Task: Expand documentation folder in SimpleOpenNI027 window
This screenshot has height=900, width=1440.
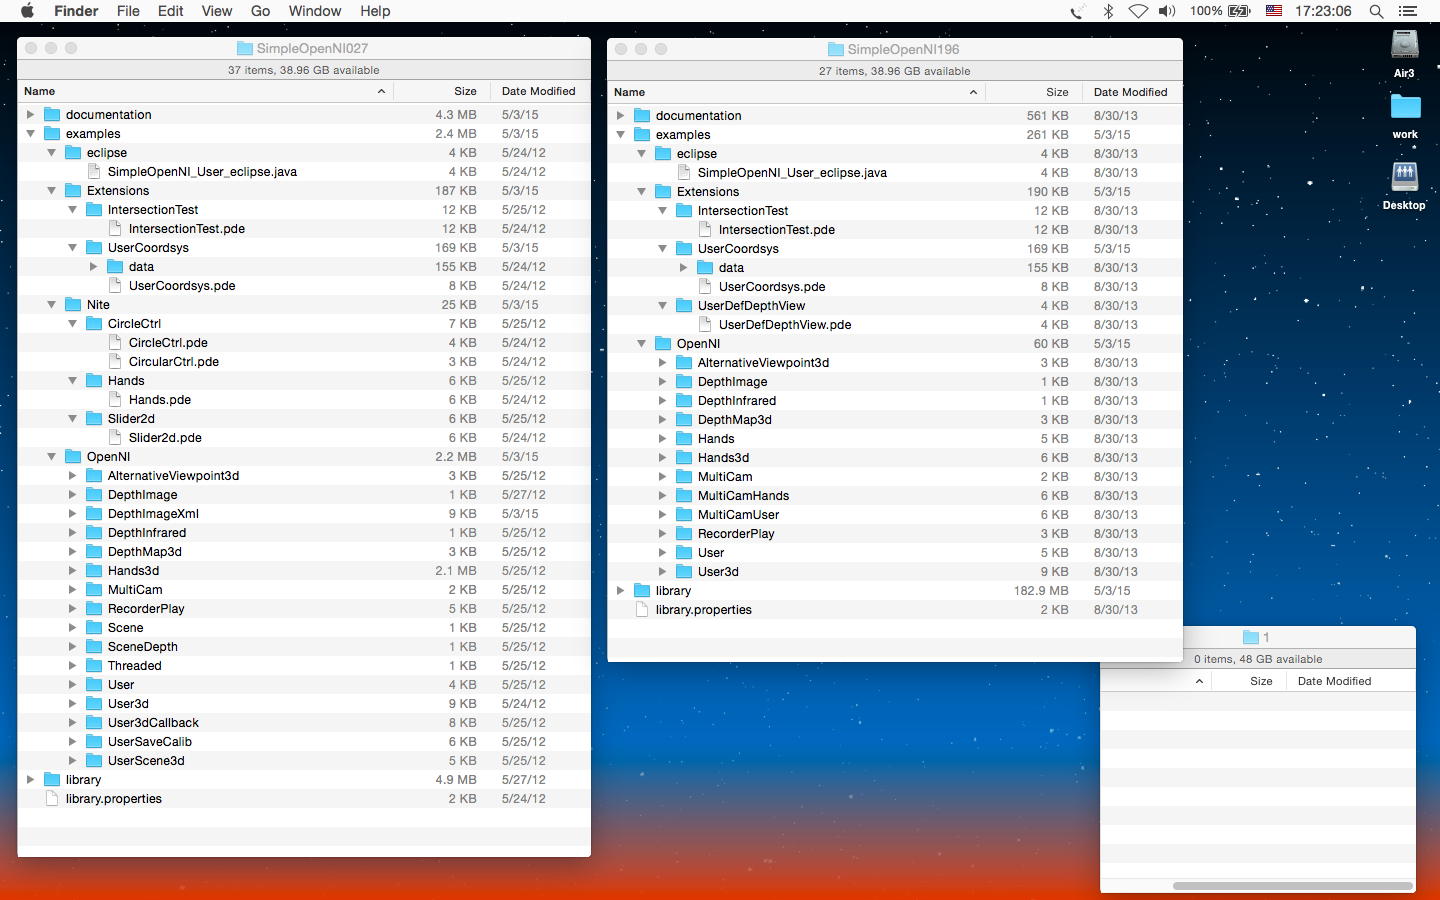Action: (x=31, y=115)
